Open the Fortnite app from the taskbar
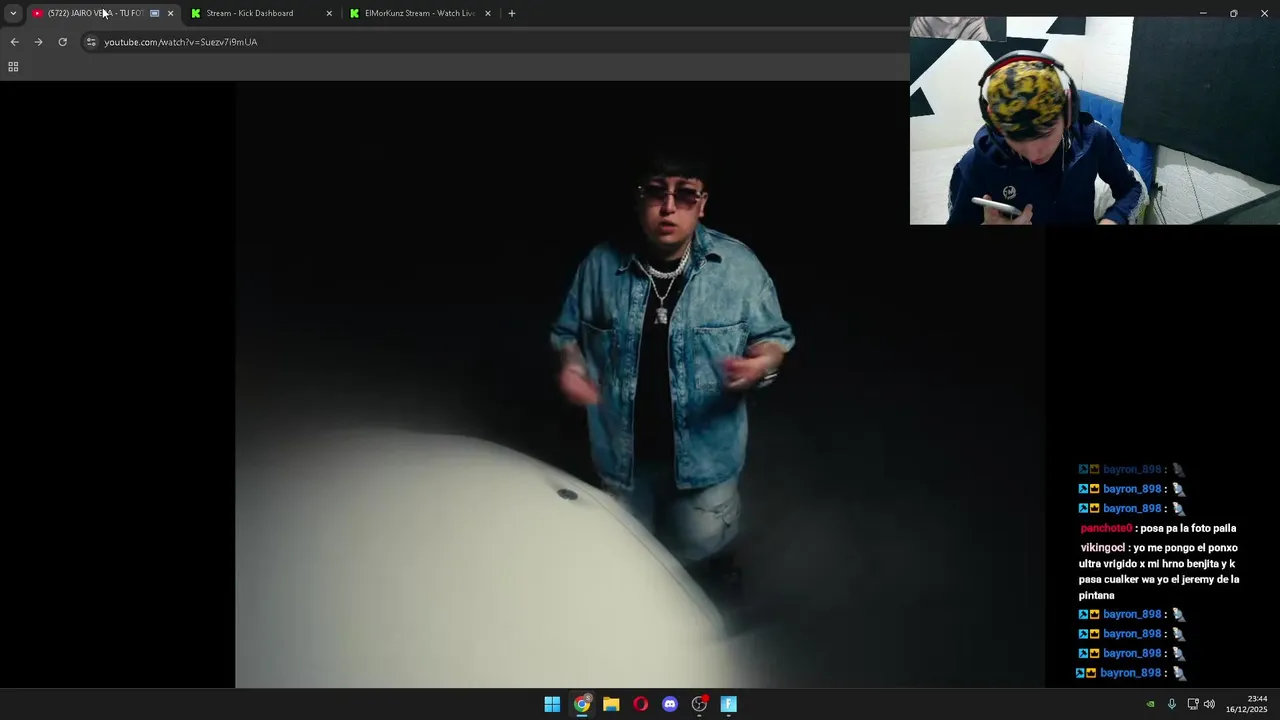Image resolution: width=1280 pixels, height=720 pixels. (x=729, y=704)
